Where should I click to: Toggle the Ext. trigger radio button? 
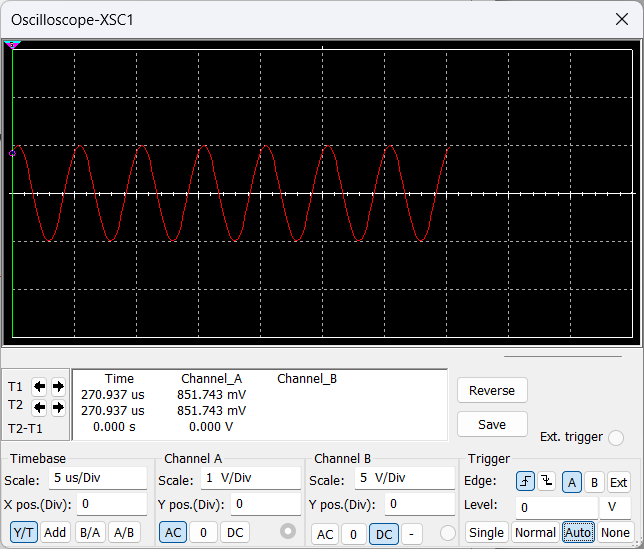[x=616, y=437]
